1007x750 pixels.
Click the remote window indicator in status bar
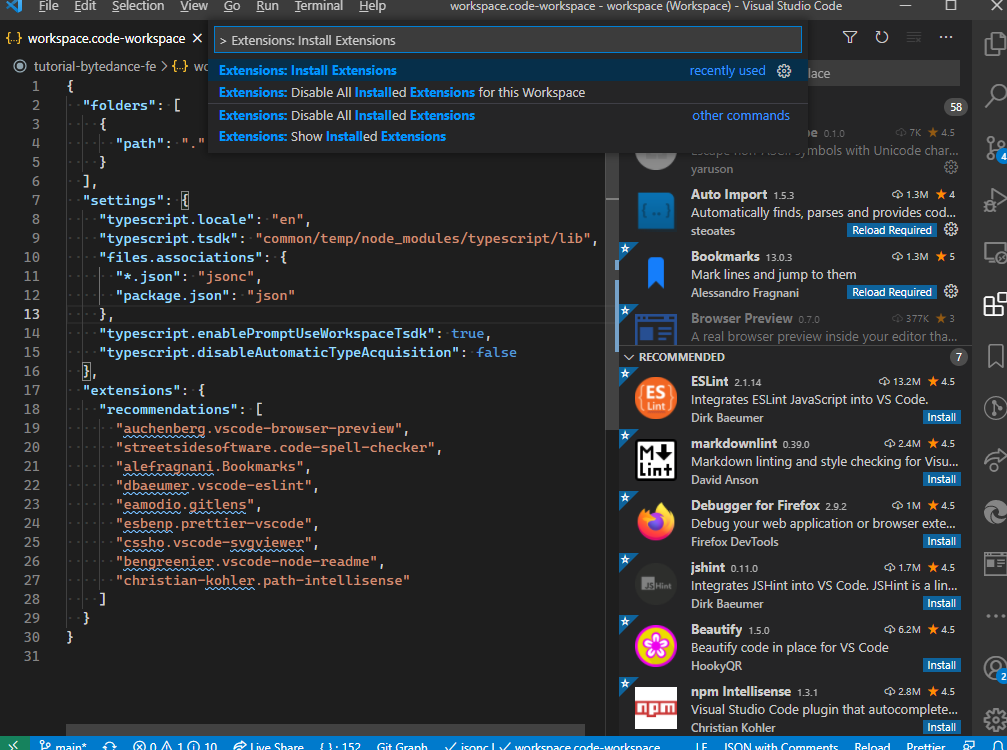coord(13,745)
